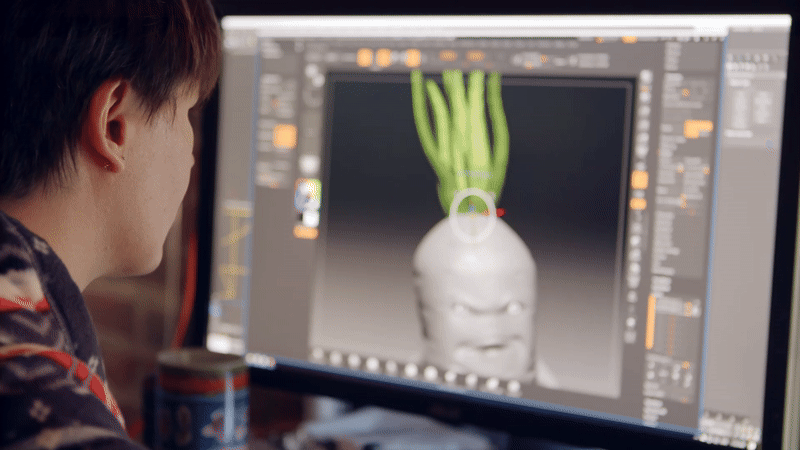Click the first orange mode button in top shelf
800x450 pixels.
[365, 58]
